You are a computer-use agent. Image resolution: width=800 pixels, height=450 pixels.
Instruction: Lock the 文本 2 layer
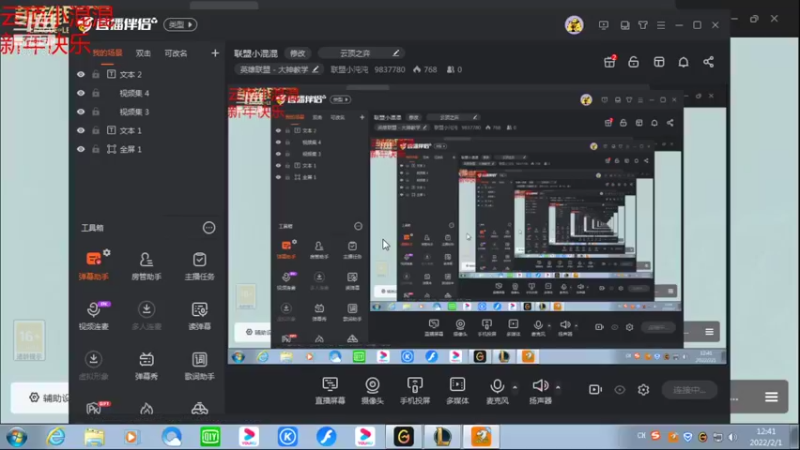click(95, 74)
